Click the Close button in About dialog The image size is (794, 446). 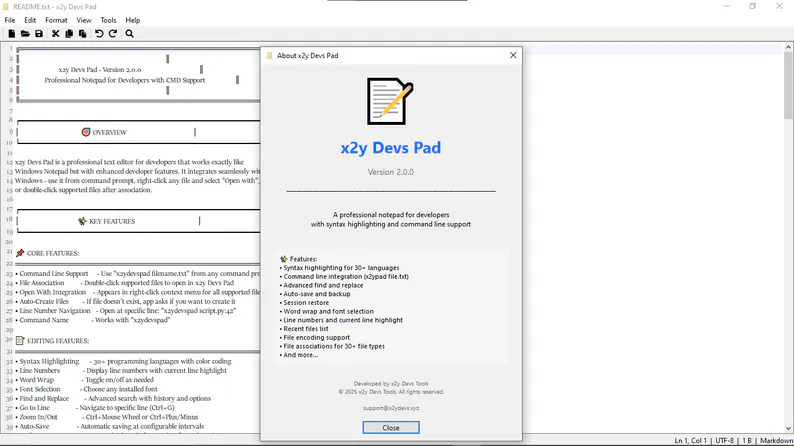[x=391, y=427]
